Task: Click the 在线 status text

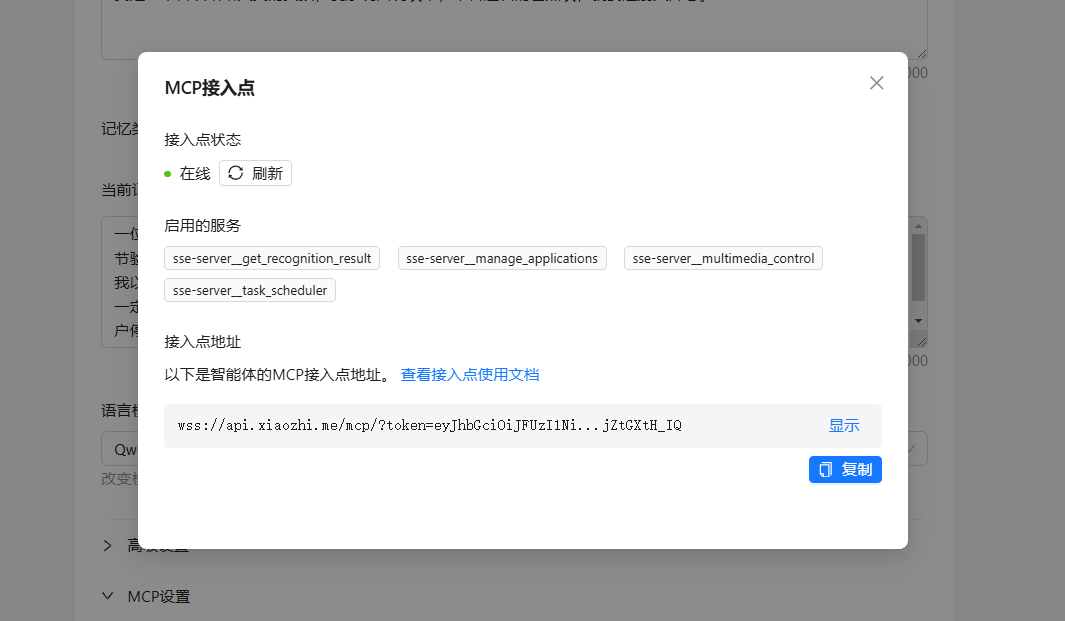Action: click(x=195, y=174)
